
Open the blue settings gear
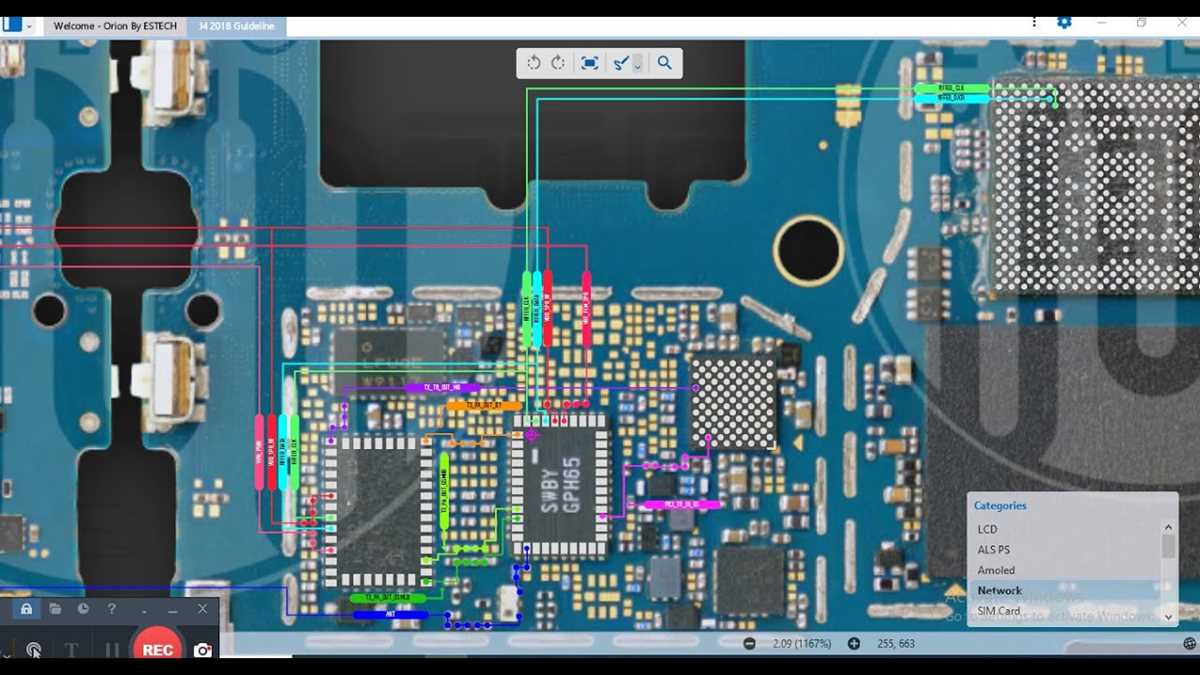[1064, 22]
